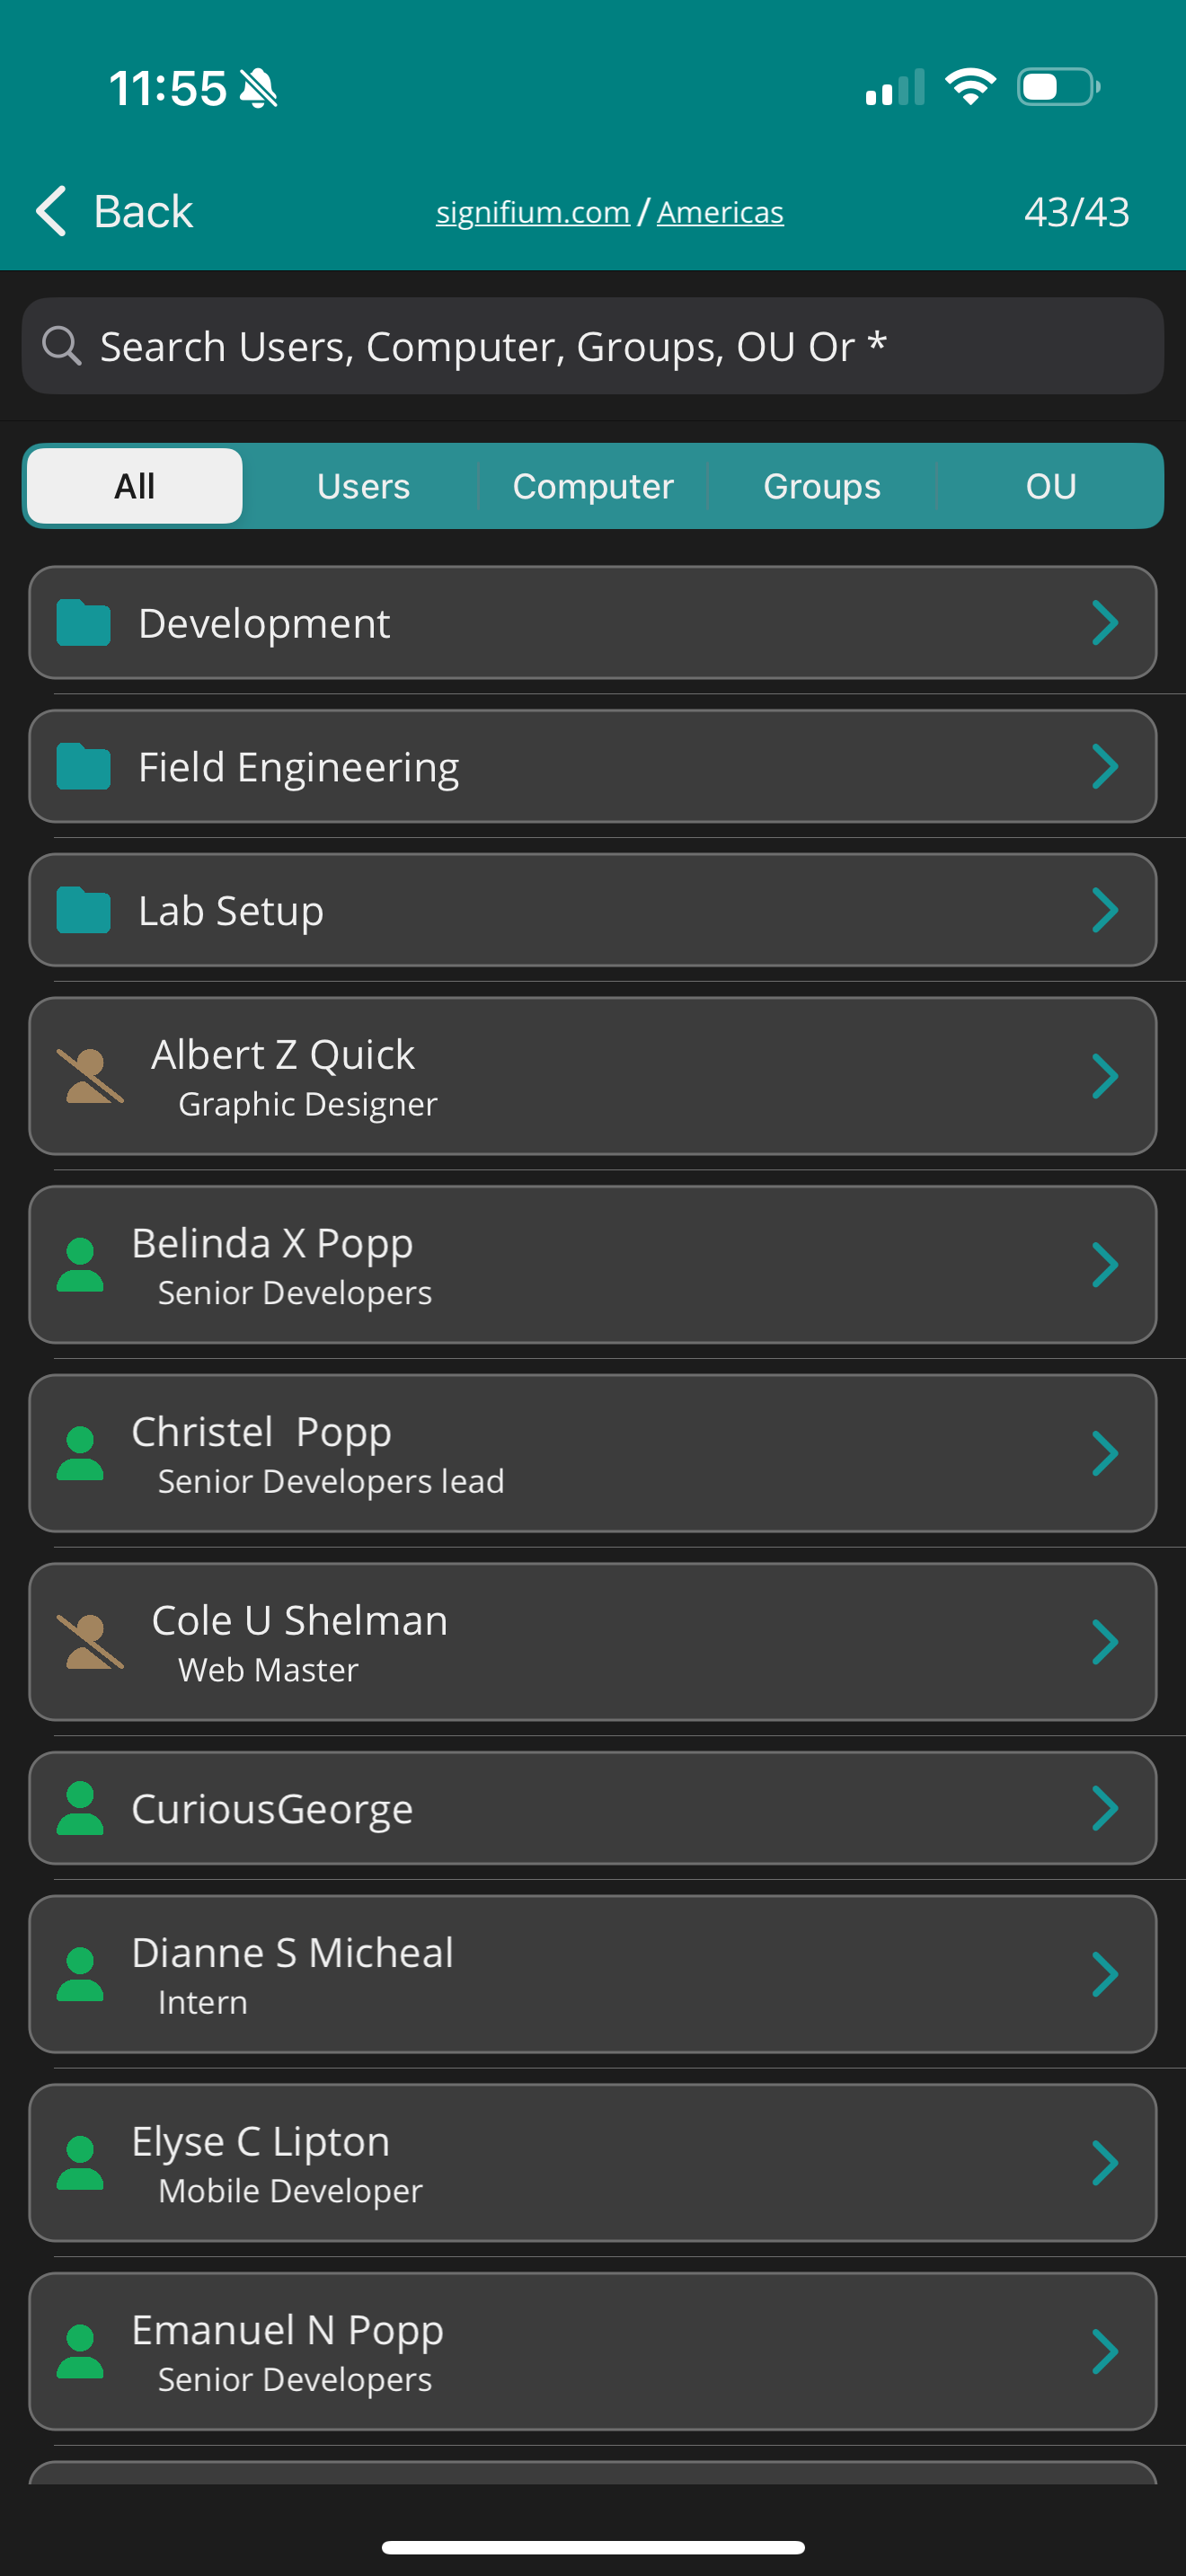The height and width of the screenshot is (2576, 1186).
Task: Click the Development folder icon
Action: [x=83, y=623]
